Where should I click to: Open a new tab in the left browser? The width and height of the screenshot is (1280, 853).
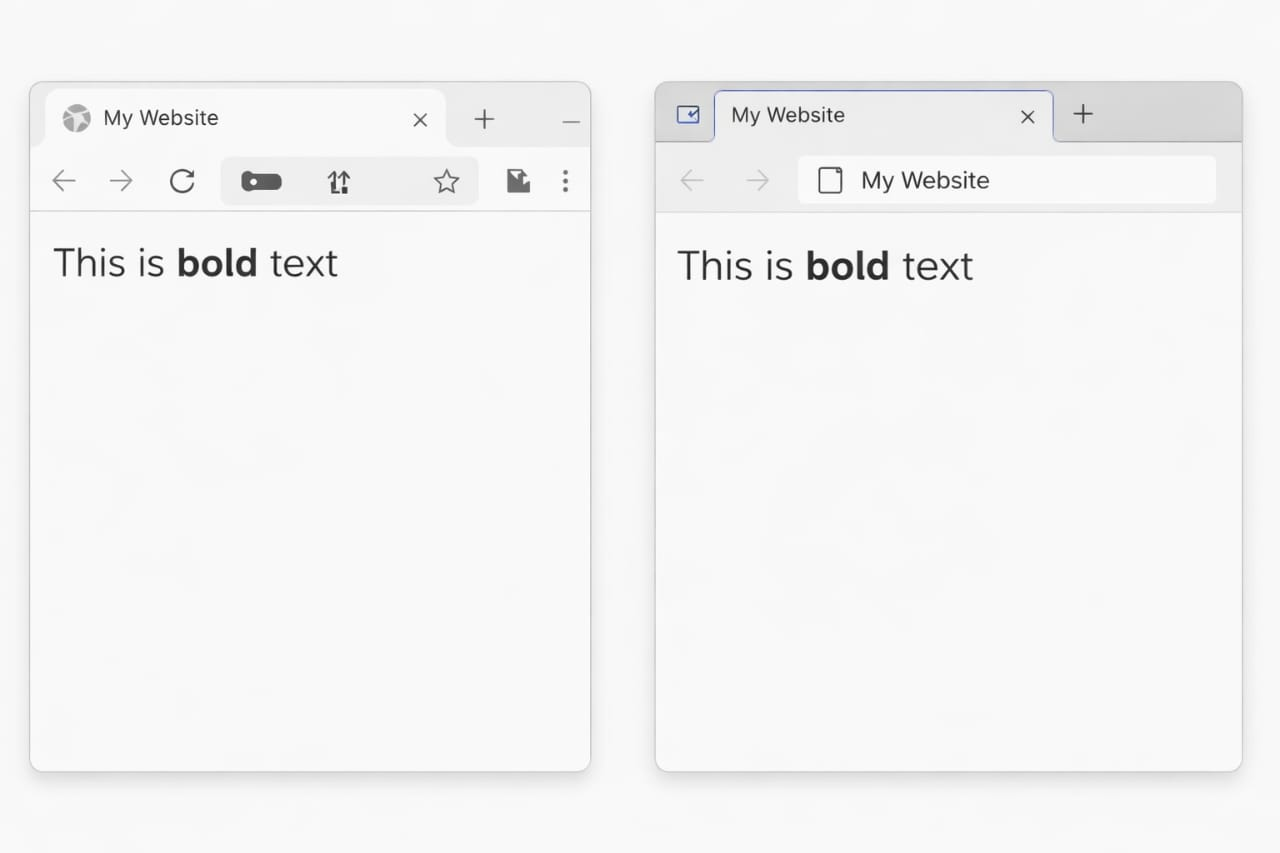(x=484, y=119)
